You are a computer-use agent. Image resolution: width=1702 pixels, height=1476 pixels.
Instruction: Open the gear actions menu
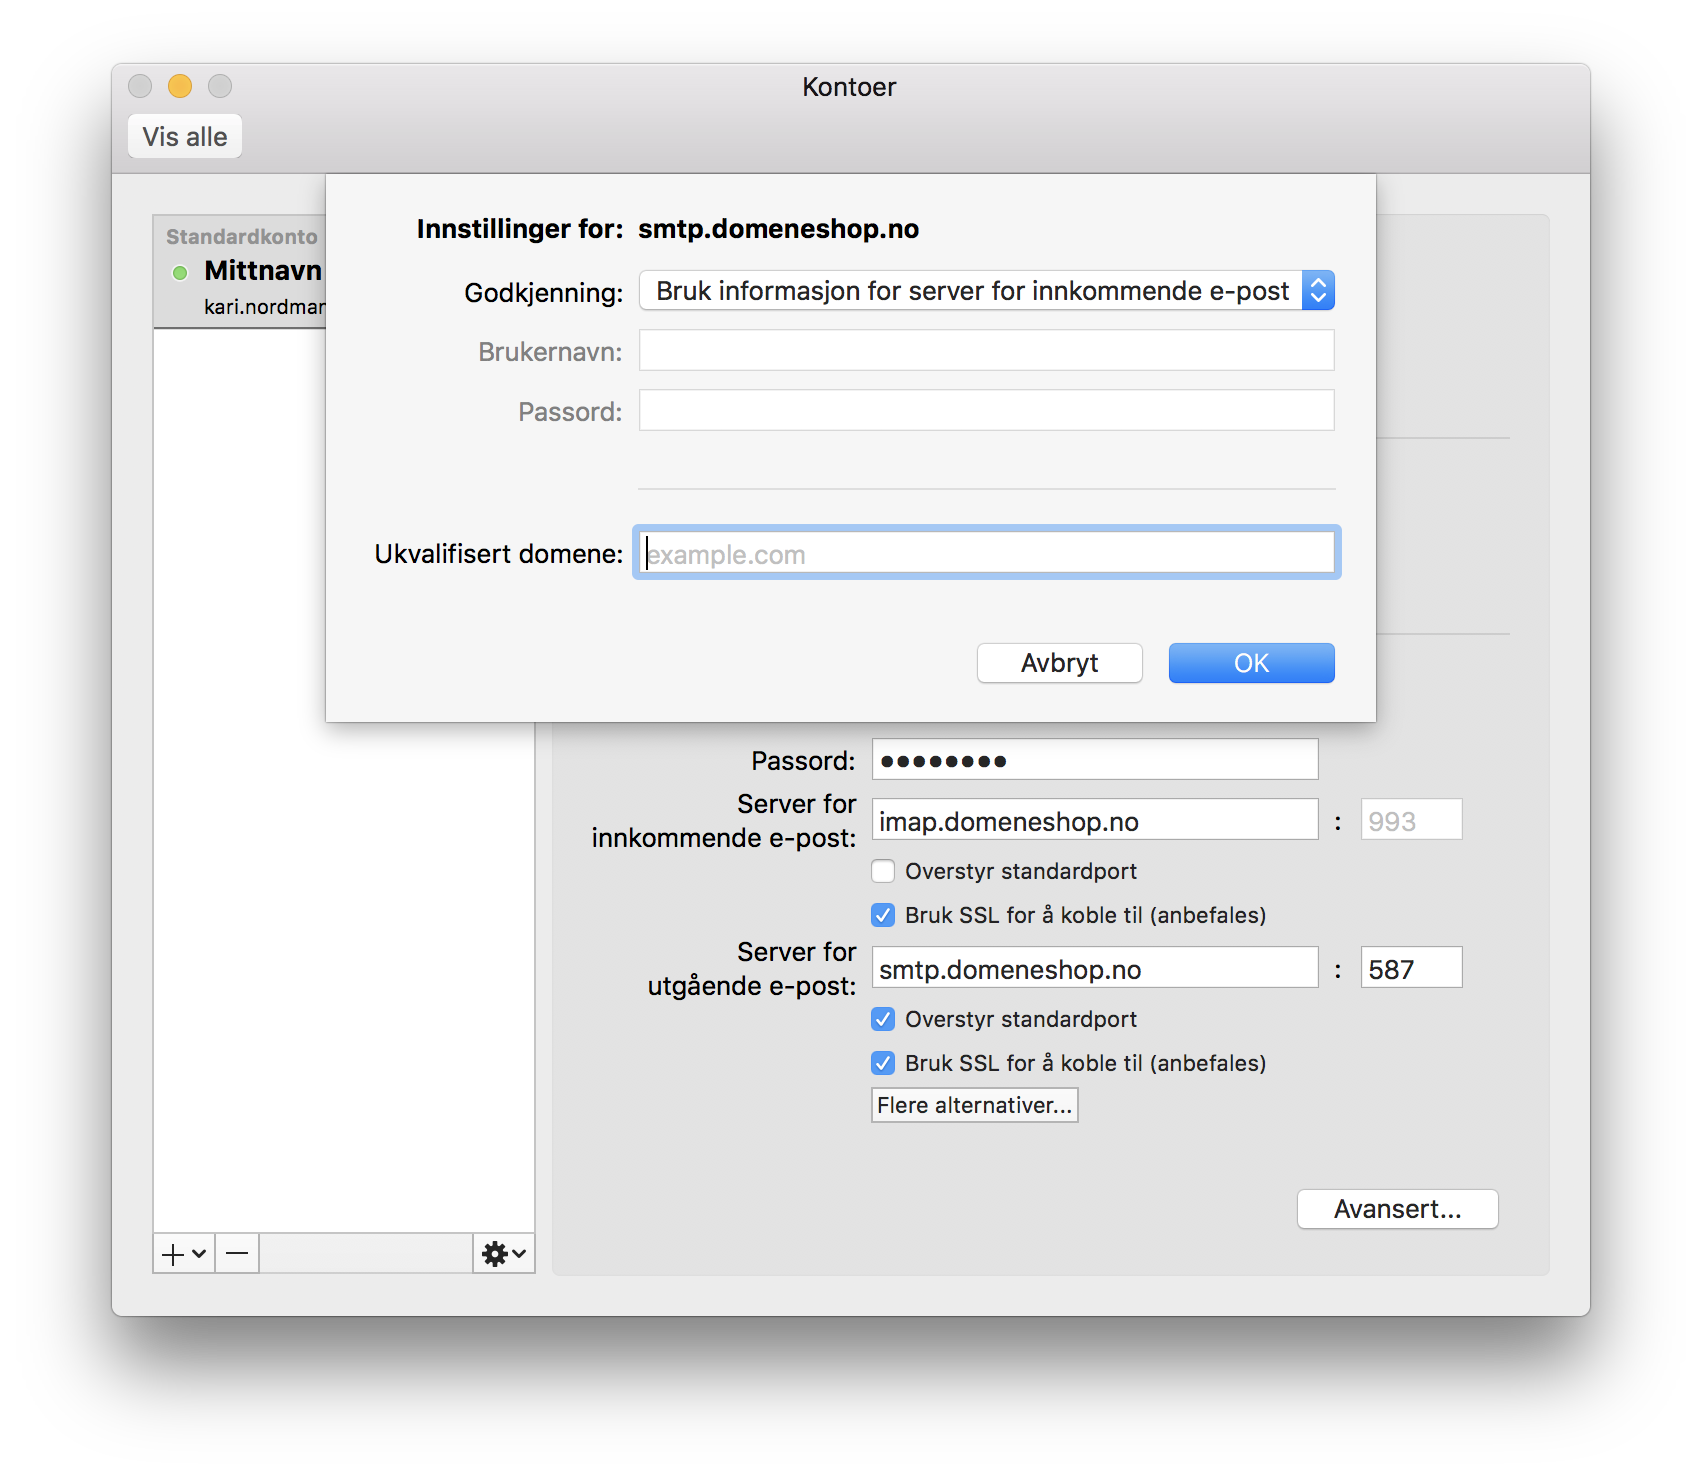[x=503, y=1254]
